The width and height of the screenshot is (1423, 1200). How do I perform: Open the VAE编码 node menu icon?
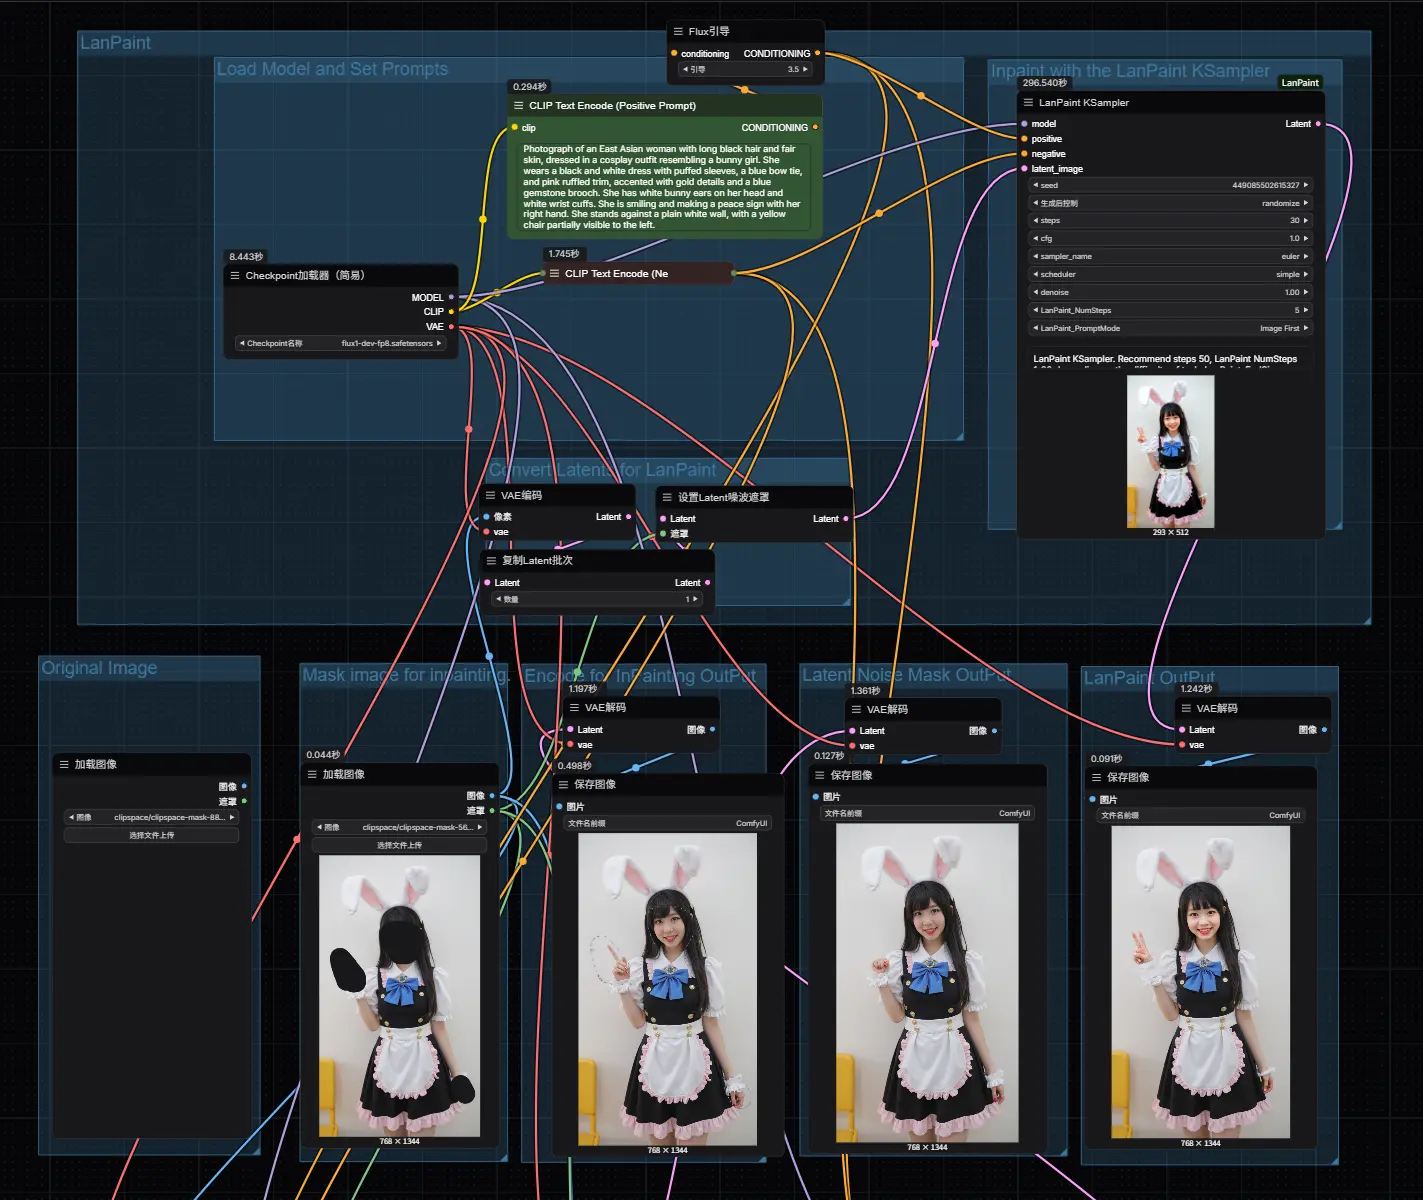click(x=490, y=496)
